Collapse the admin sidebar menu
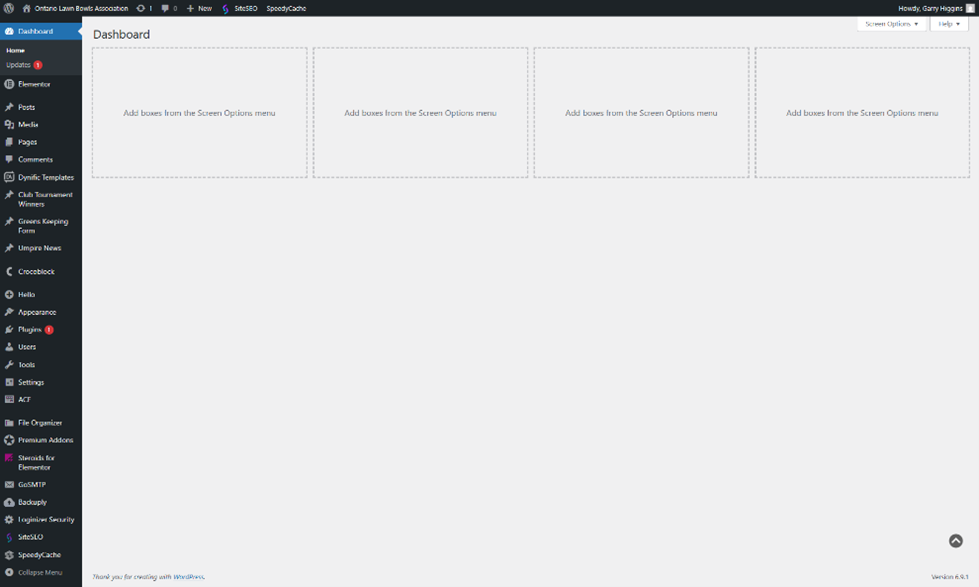 click(x=35, y=573)
